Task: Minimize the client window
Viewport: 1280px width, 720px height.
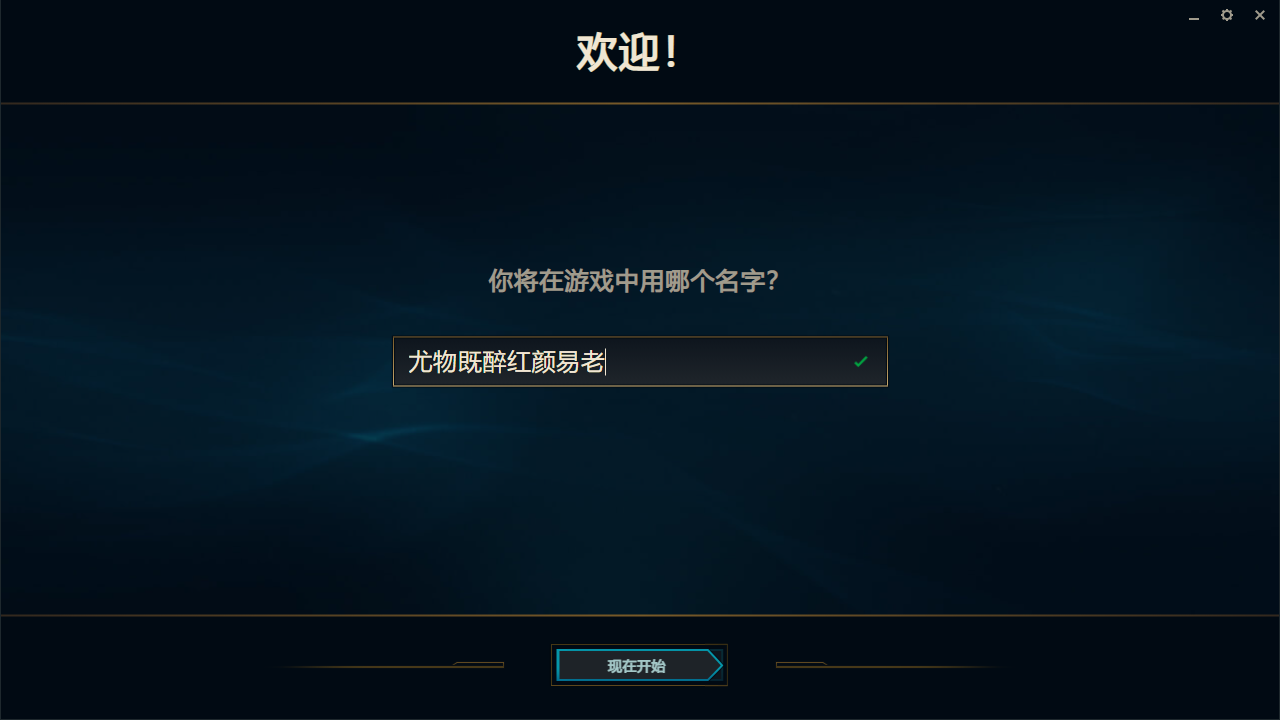Action: (x=1194, y=18)
